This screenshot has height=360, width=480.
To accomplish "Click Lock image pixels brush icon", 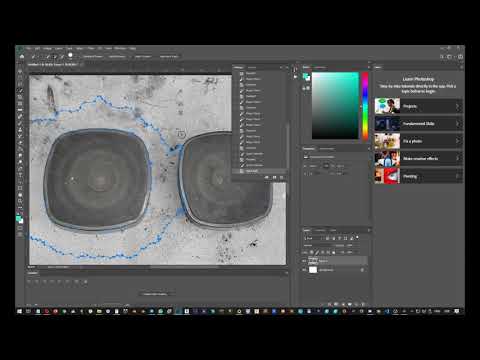I will pos(317,252).
